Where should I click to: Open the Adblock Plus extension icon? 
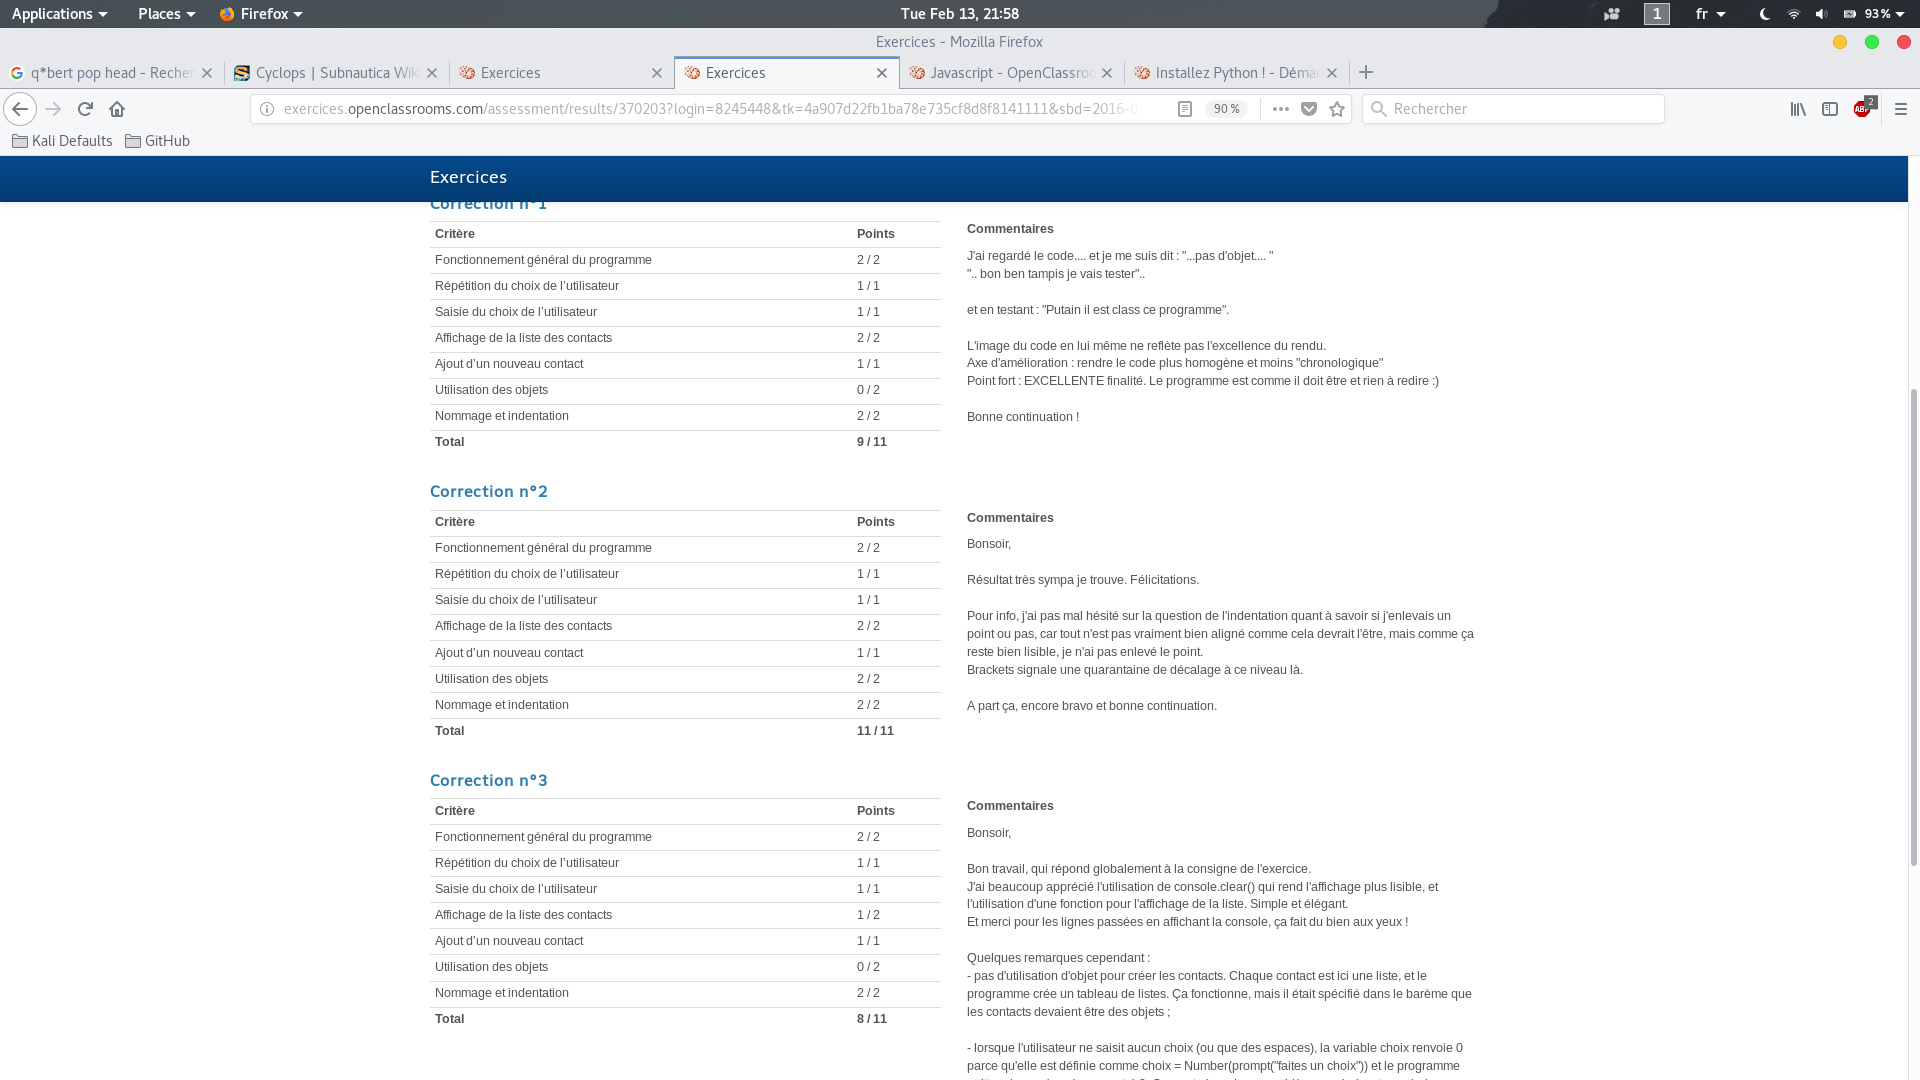(1862, 109)
